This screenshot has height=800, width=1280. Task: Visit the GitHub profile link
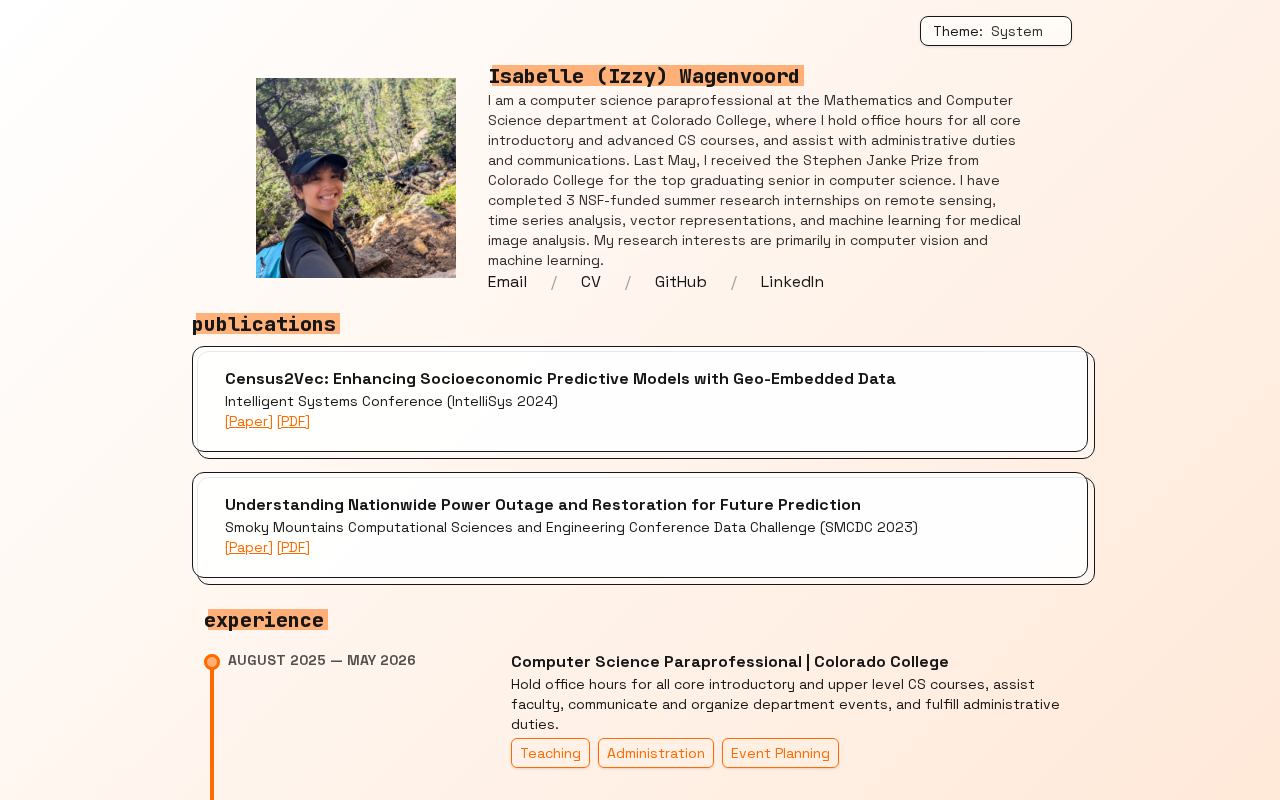[680, 282]
